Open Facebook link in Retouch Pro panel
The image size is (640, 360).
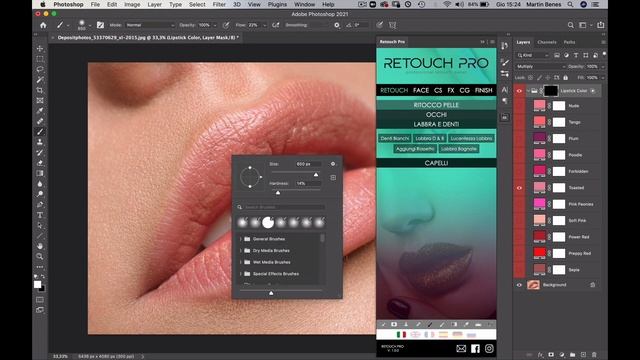click(475, 349)
